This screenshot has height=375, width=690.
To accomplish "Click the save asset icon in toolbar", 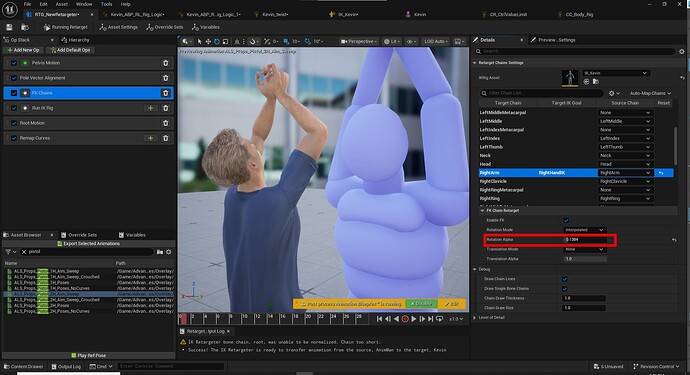I will coord(9,27).
